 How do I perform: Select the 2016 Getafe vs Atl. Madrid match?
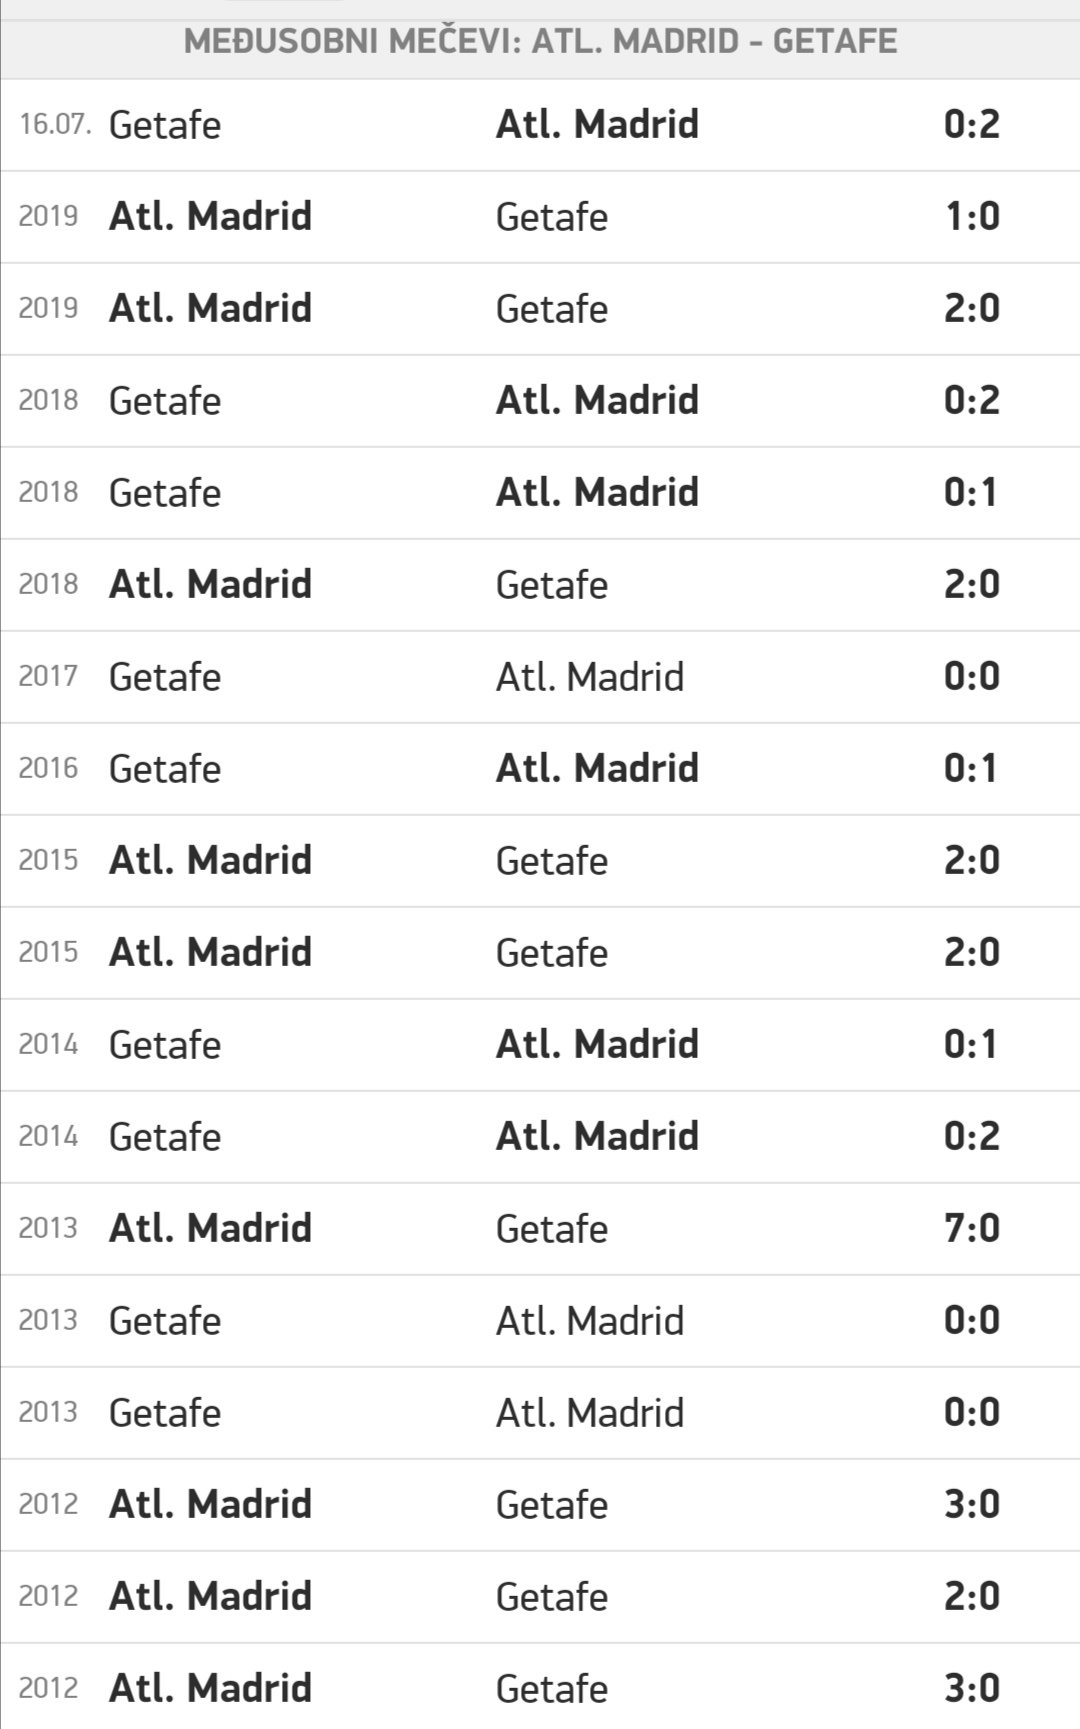coord(540,769)
